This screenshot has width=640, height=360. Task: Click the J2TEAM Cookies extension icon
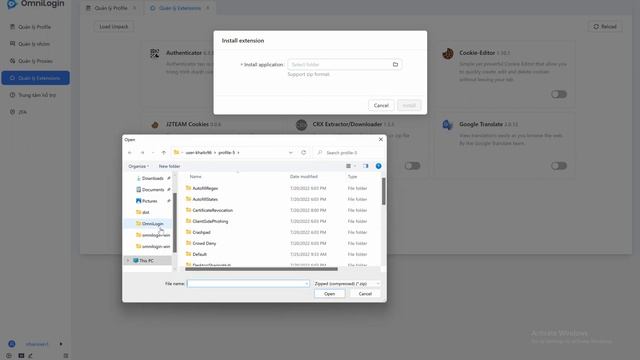click(155, 125)
